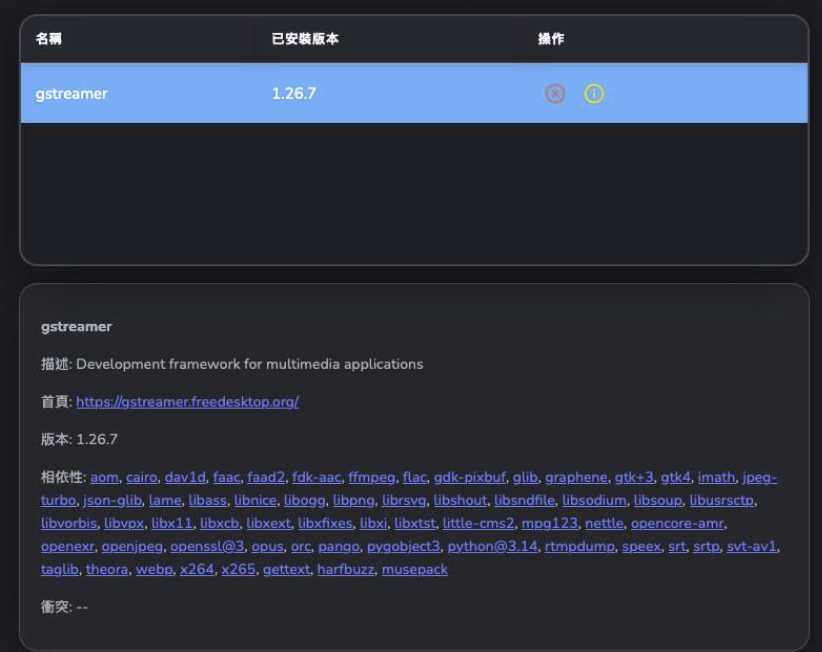Click the gtk4 dependency link

point(673,478)
